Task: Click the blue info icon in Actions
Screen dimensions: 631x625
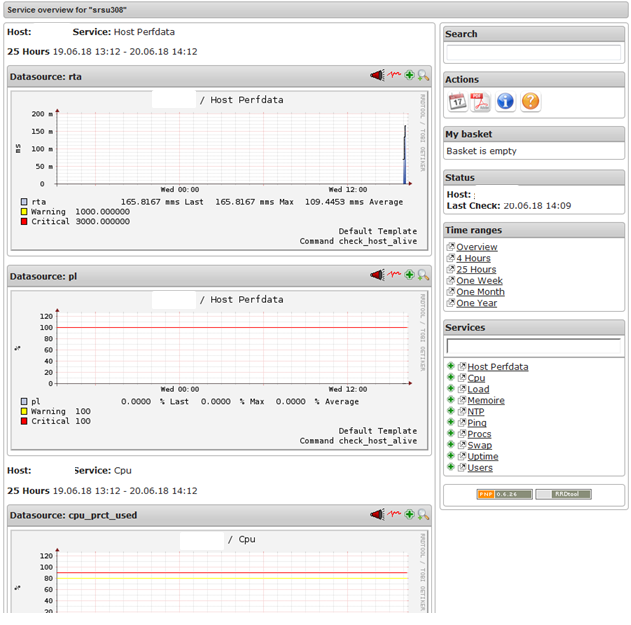Action: point(506,101)
